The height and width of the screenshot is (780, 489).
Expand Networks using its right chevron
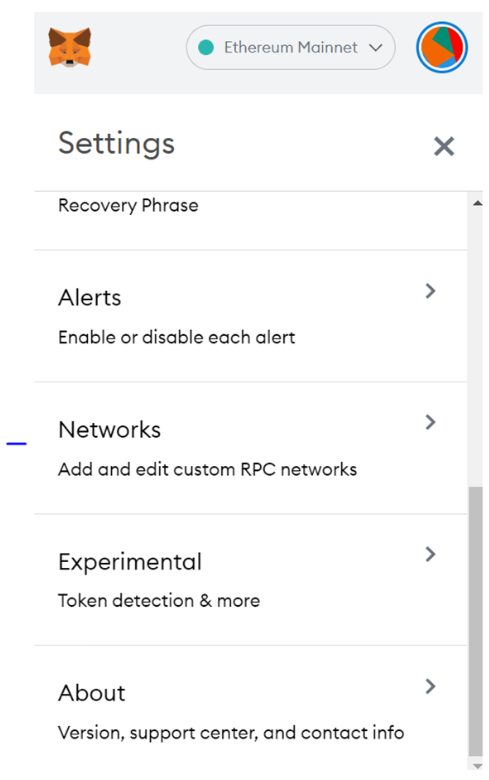430,422
